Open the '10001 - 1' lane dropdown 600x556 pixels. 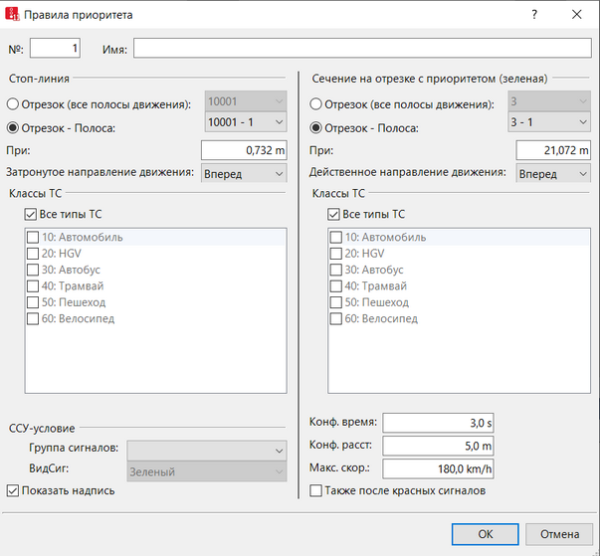coord(245,122)
